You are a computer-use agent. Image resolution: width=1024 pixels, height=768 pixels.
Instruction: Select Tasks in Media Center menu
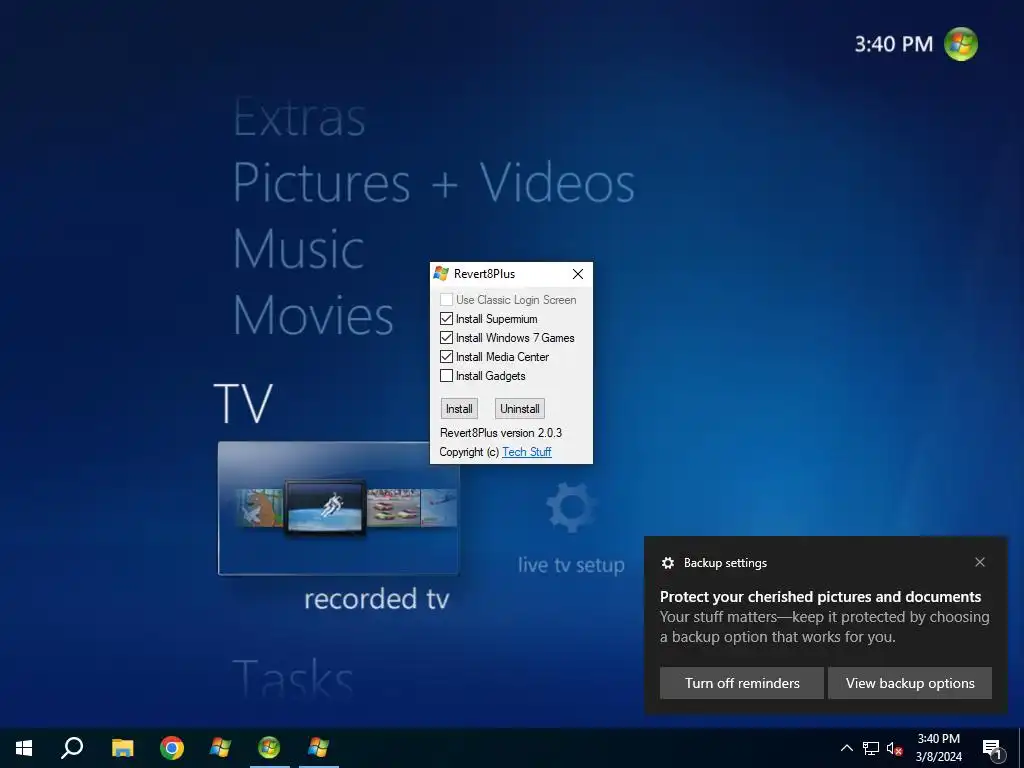293,679
